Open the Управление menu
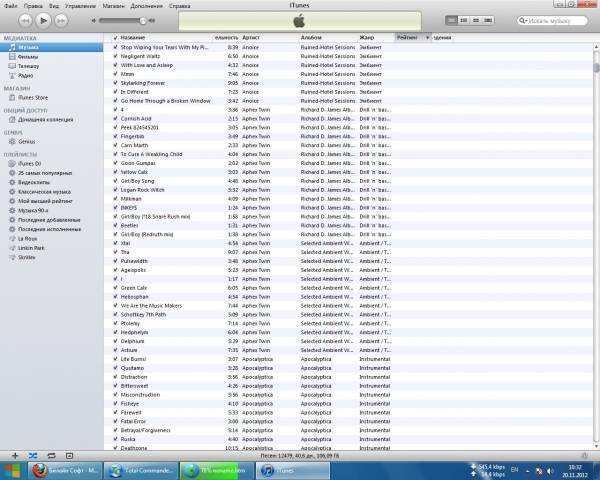Viewport: 600px width, 480px height. (80, 6)
